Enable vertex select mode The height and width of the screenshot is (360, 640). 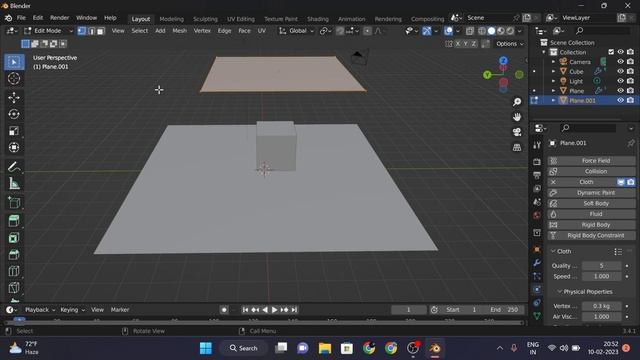[82, 31]
